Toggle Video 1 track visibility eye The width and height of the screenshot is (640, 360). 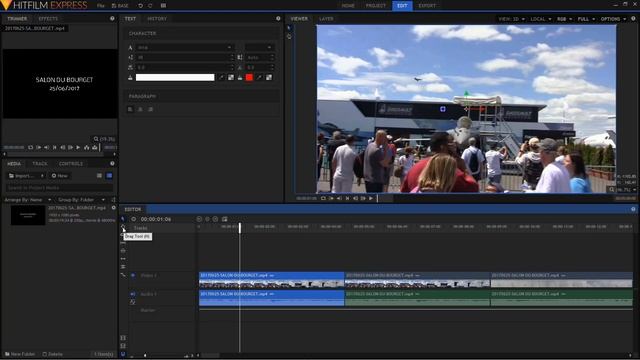[x=133, y=276]
